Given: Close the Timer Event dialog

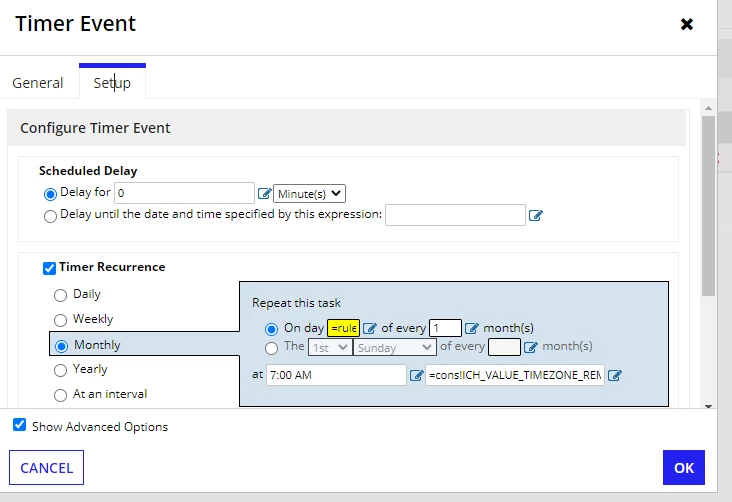Looking at the screenshot, I should (x=687, y=24).
